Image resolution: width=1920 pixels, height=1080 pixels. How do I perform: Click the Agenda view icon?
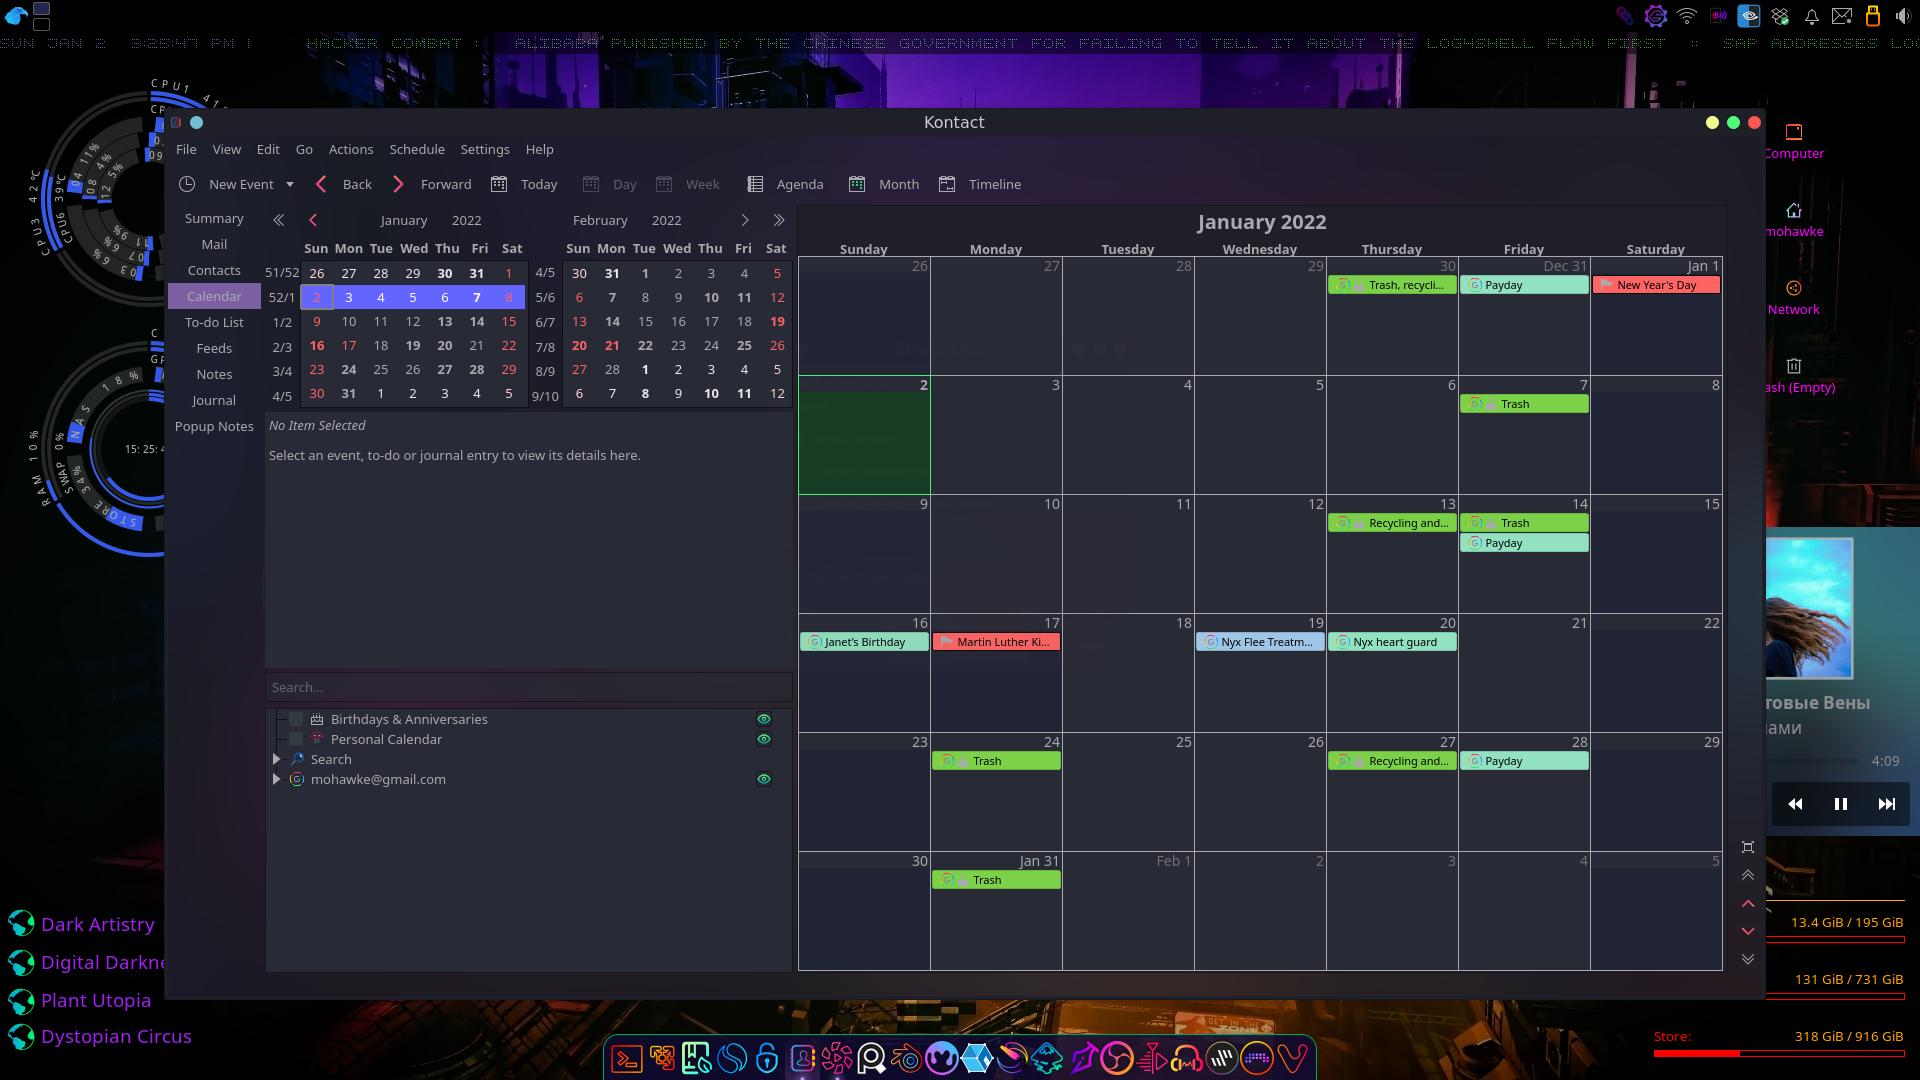click(x=756, y=184)
